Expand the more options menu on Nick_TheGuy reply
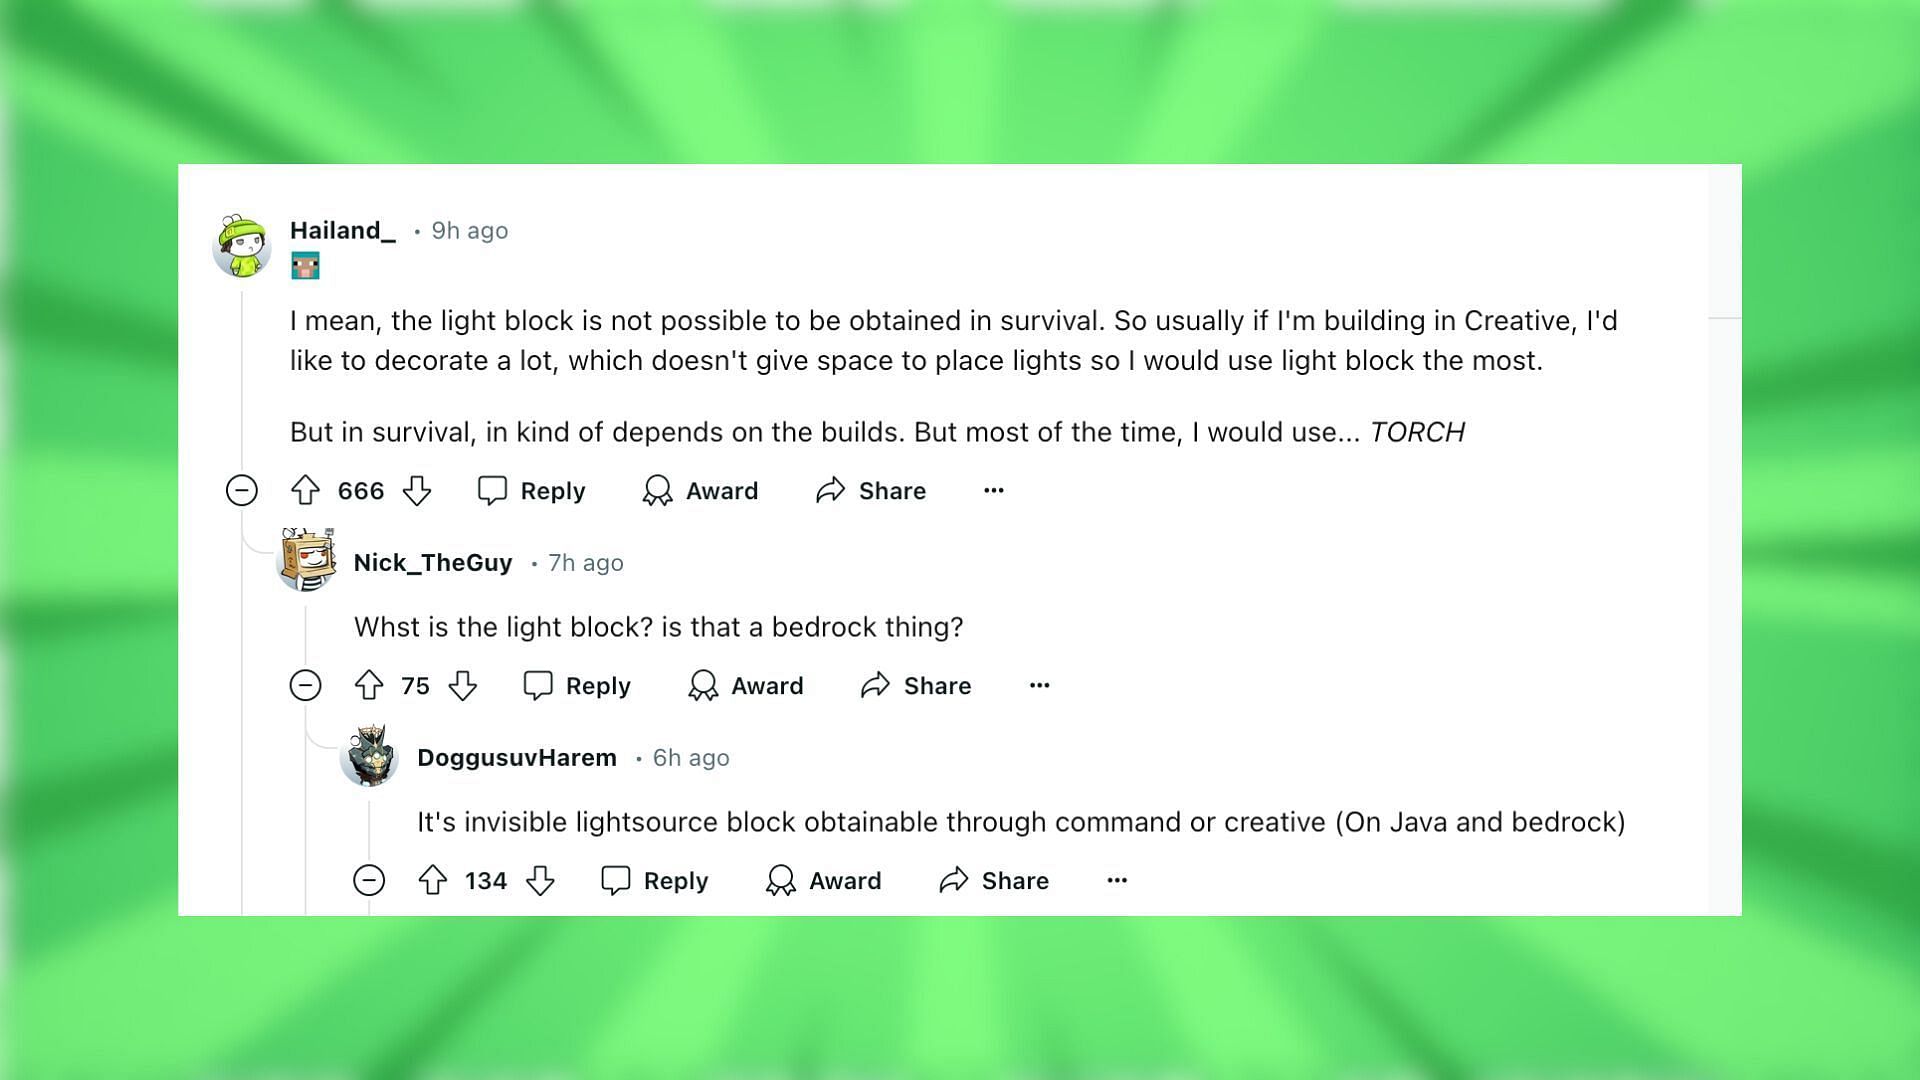Screen dimensions: 1920x1080 coord(1040,684)
